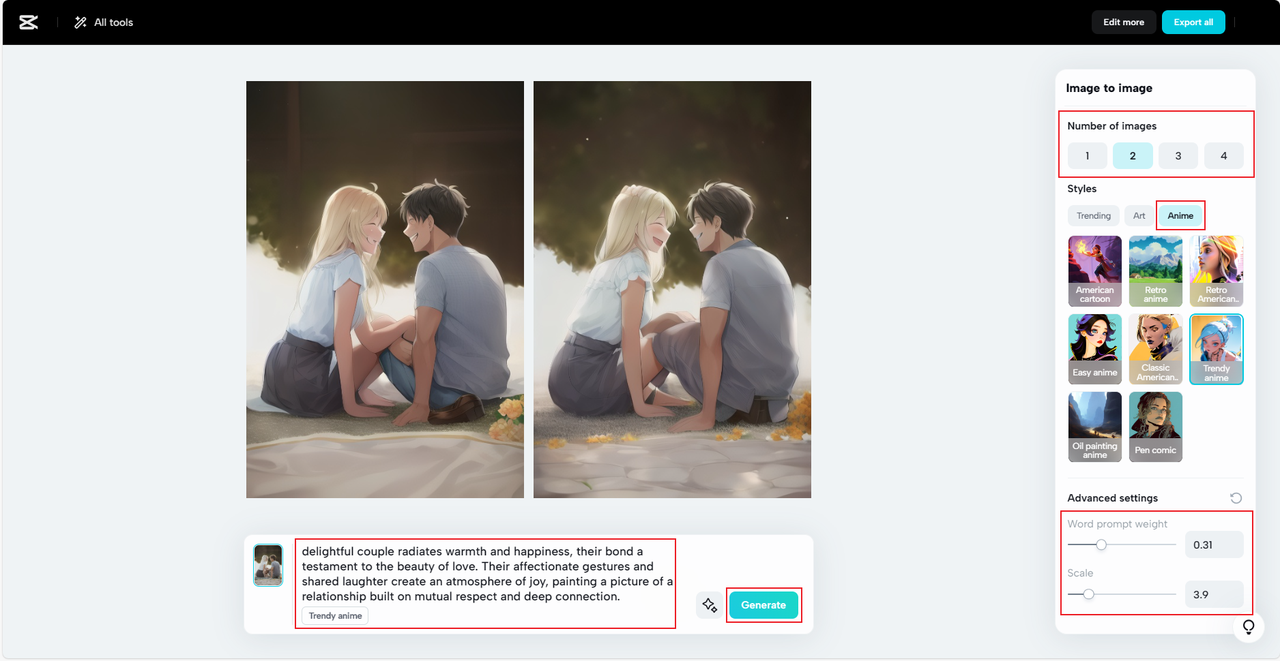Click the Scale value field 3.9
The height and width of the screenshot is (661, 1280).
[1214, 594]
